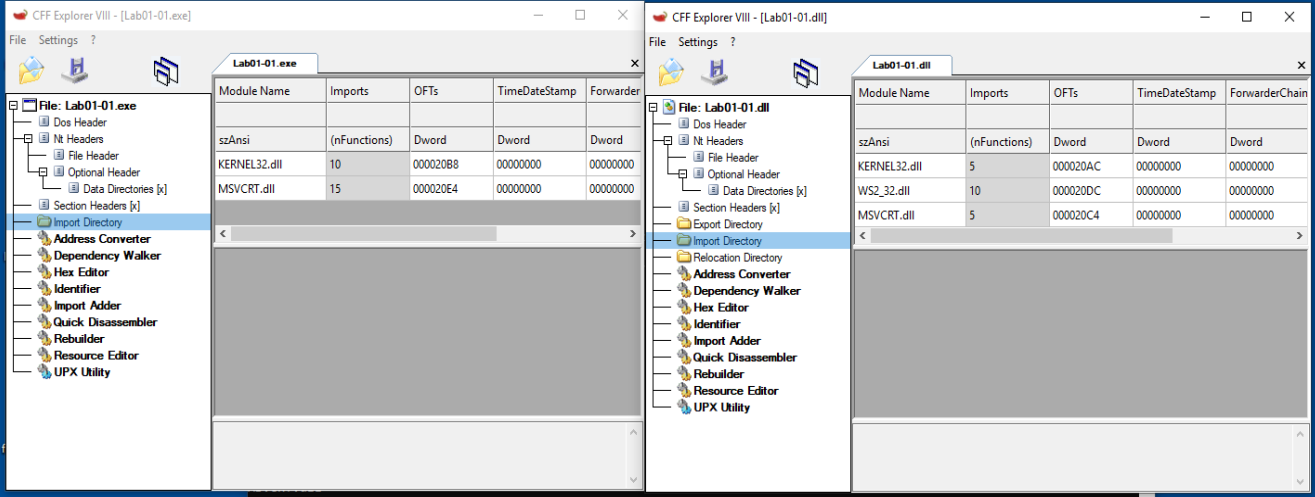Close the Lab01-01.exe tab panel
The width and height of the screenshot is (1315, 497).
[x=634, y=63]
